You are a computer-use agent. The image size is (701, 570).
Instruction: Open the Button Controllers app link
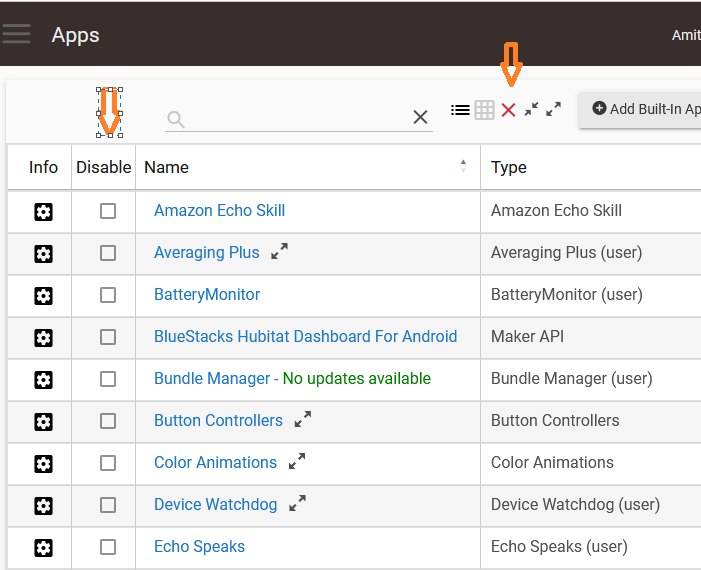click(218, 420)
